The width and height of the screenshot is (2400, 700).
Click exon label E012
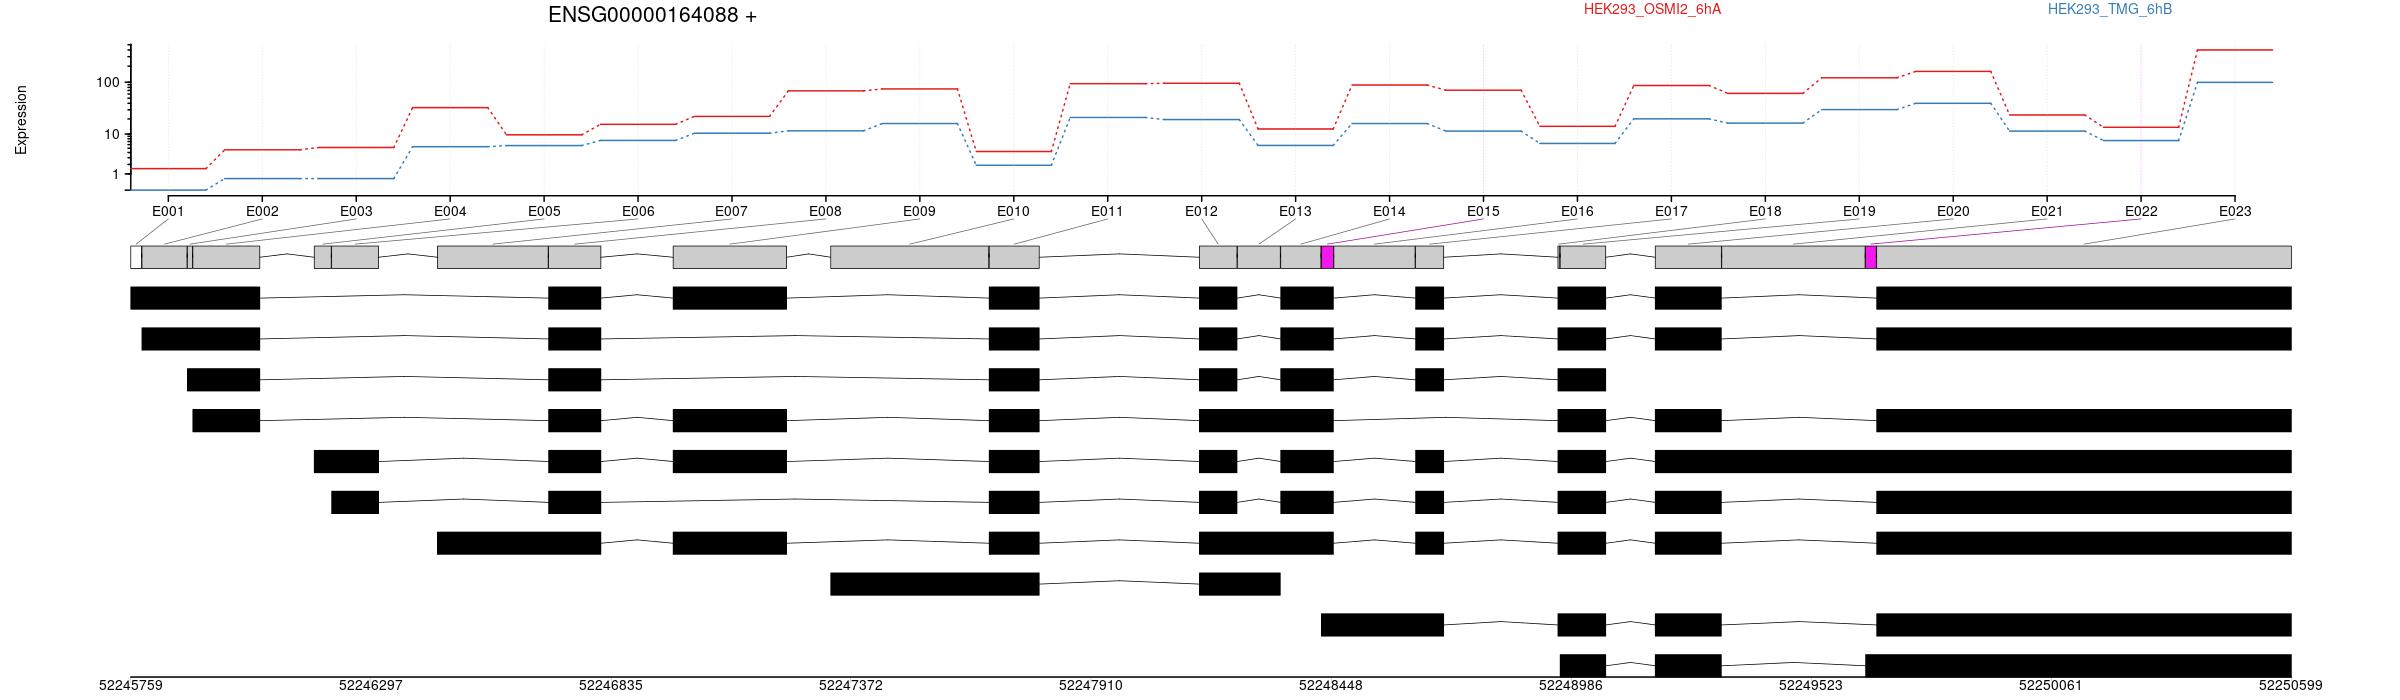coord(1201,211)
